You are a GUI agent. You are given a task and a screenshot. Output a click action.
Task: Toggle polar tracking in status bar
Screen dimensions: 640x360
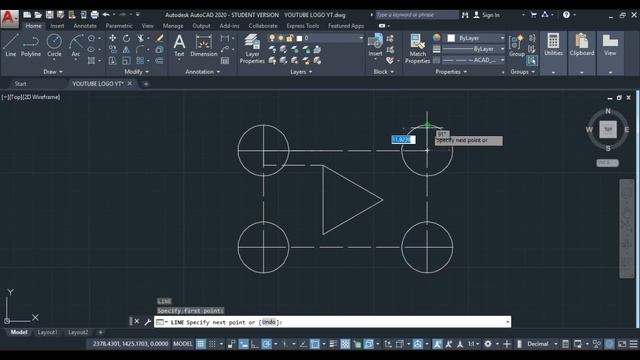click(267, 344)
